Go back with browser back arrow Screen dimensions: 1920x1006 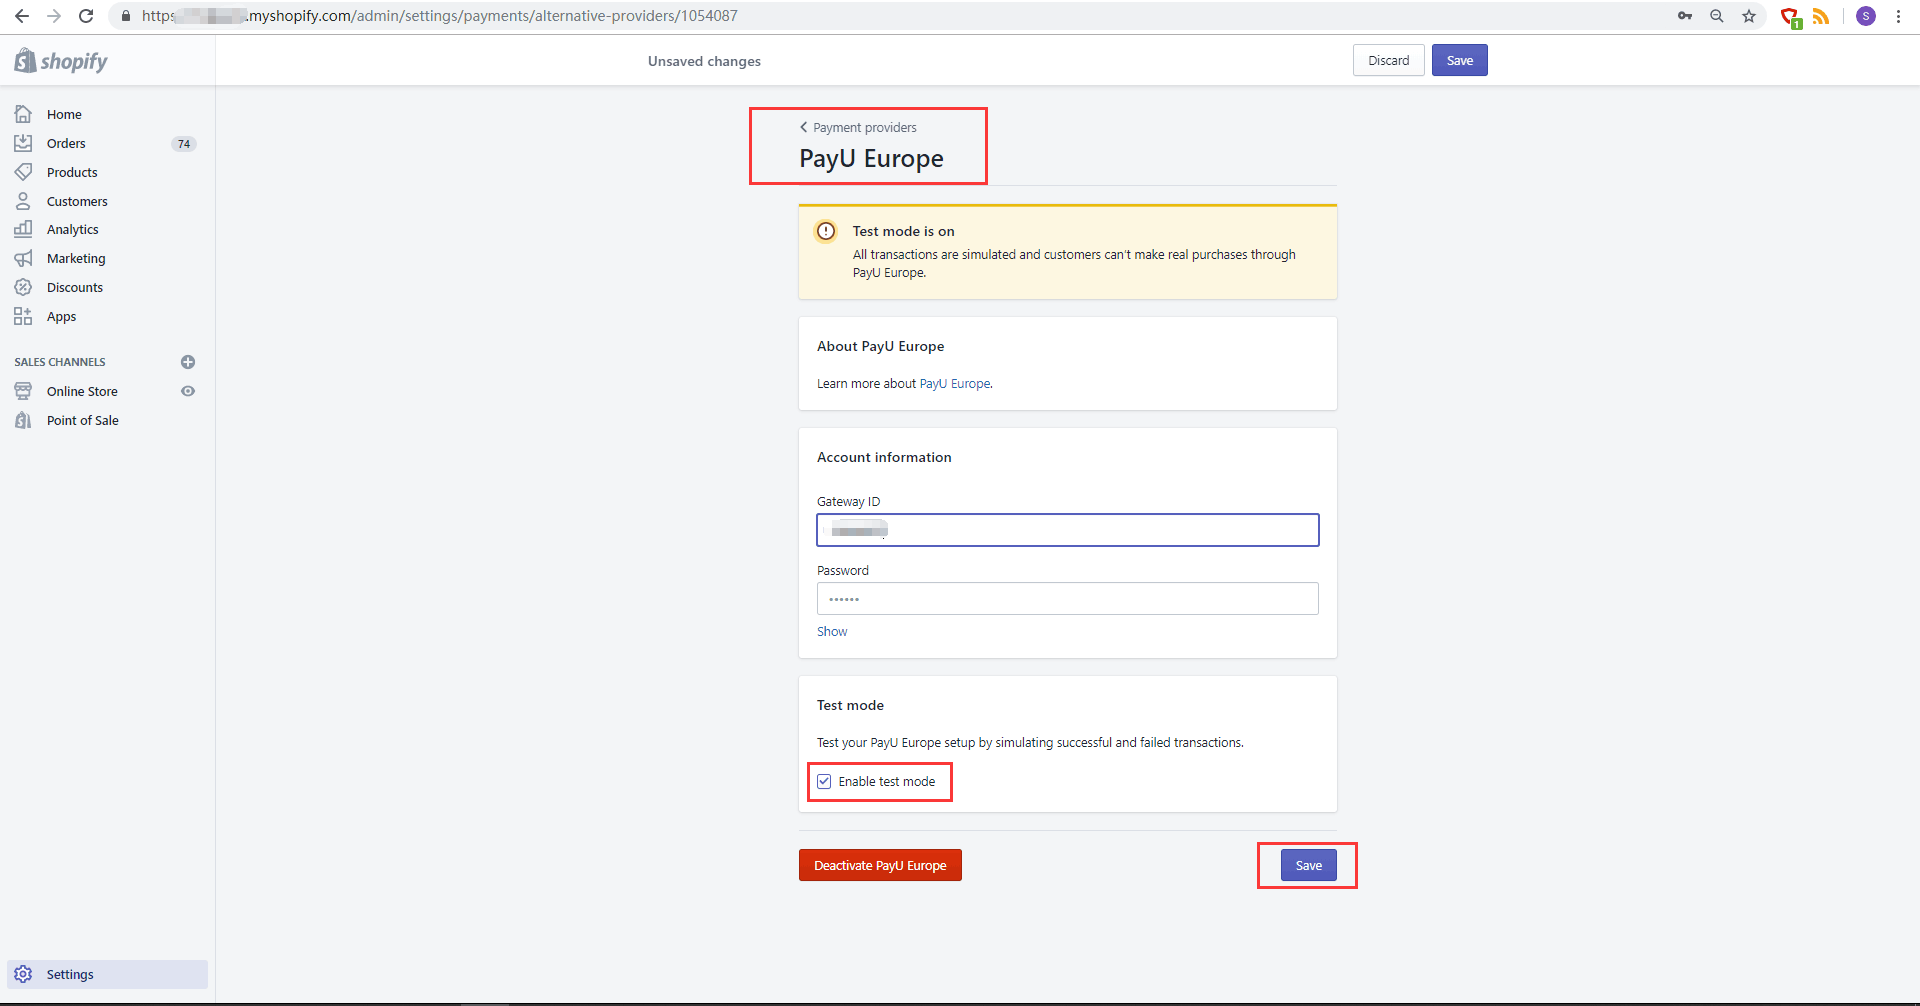pyautogui.click(x=22, y=16)
